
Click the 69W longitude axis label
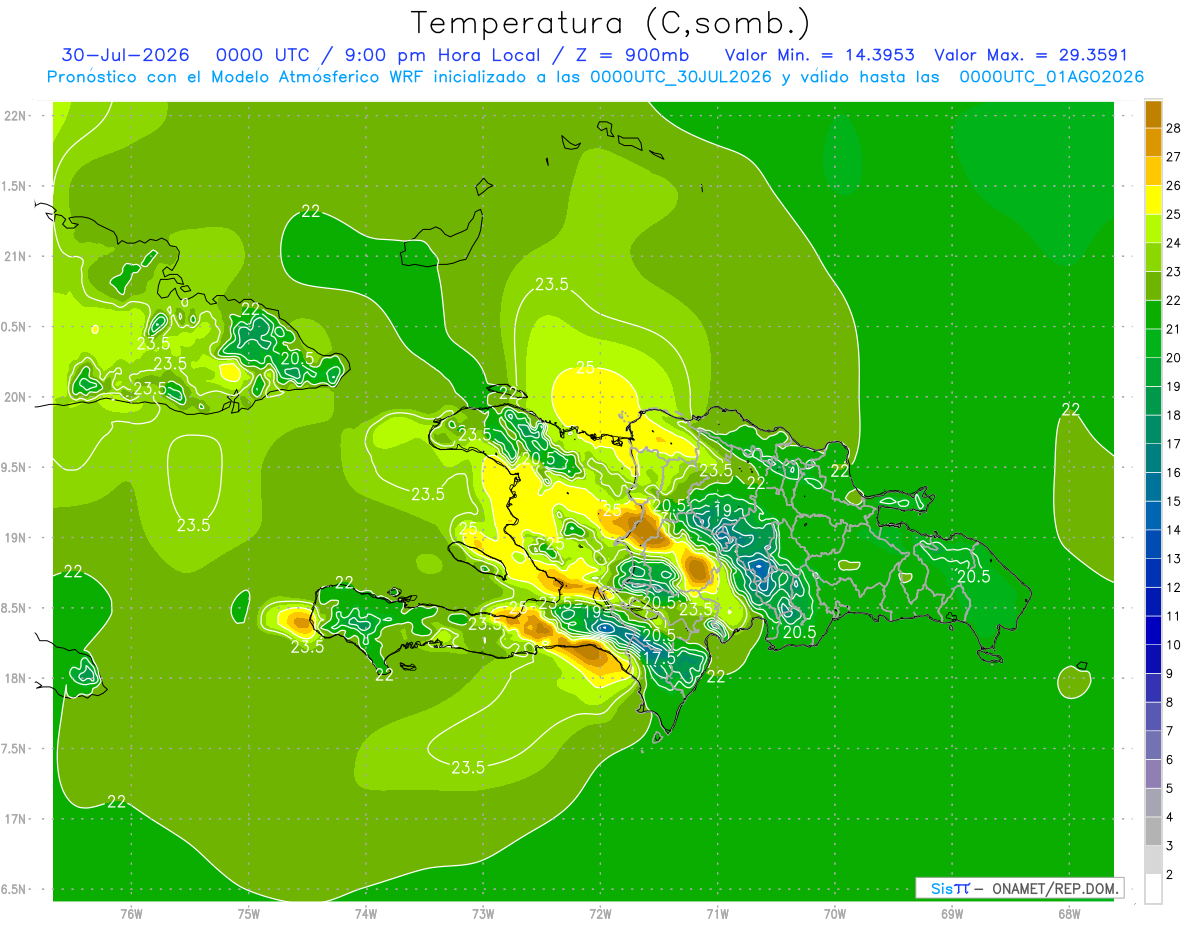click(952, 913)
